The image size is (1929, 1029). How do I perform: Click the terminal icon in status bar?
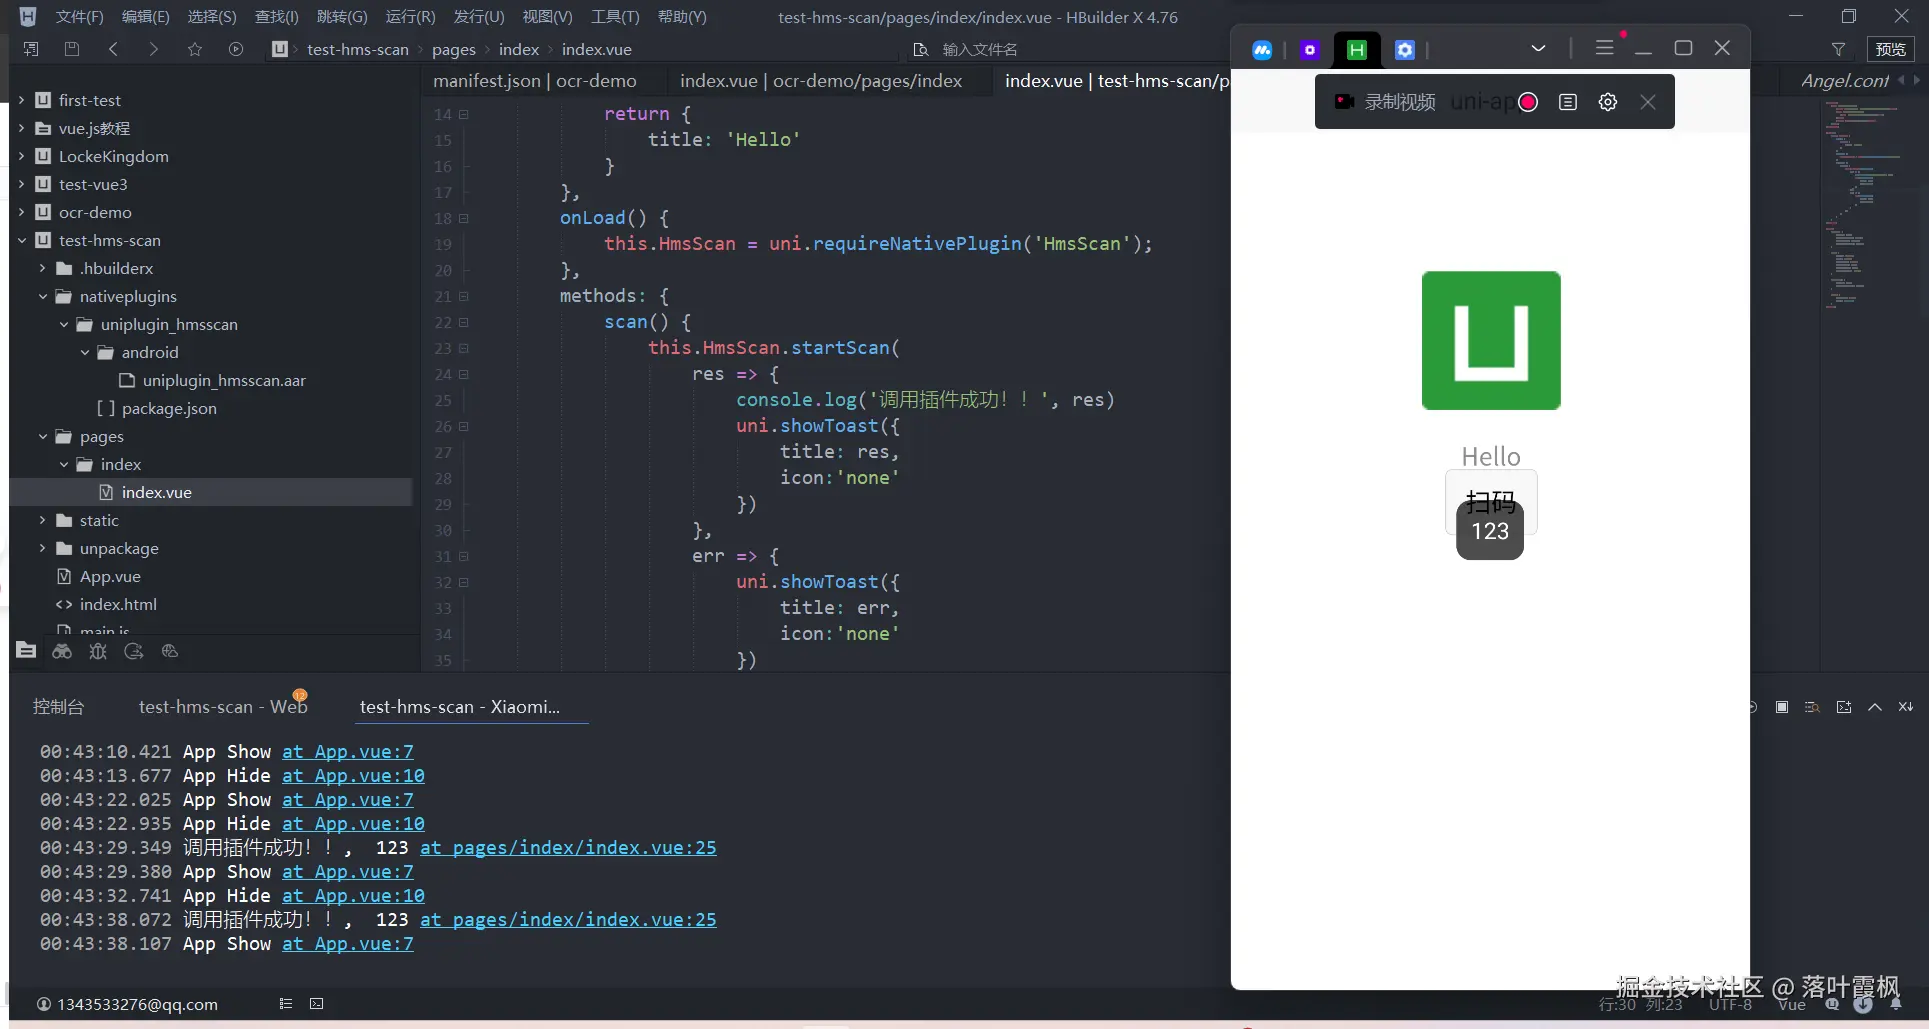pyautogui.click(x=317, y=1004)
